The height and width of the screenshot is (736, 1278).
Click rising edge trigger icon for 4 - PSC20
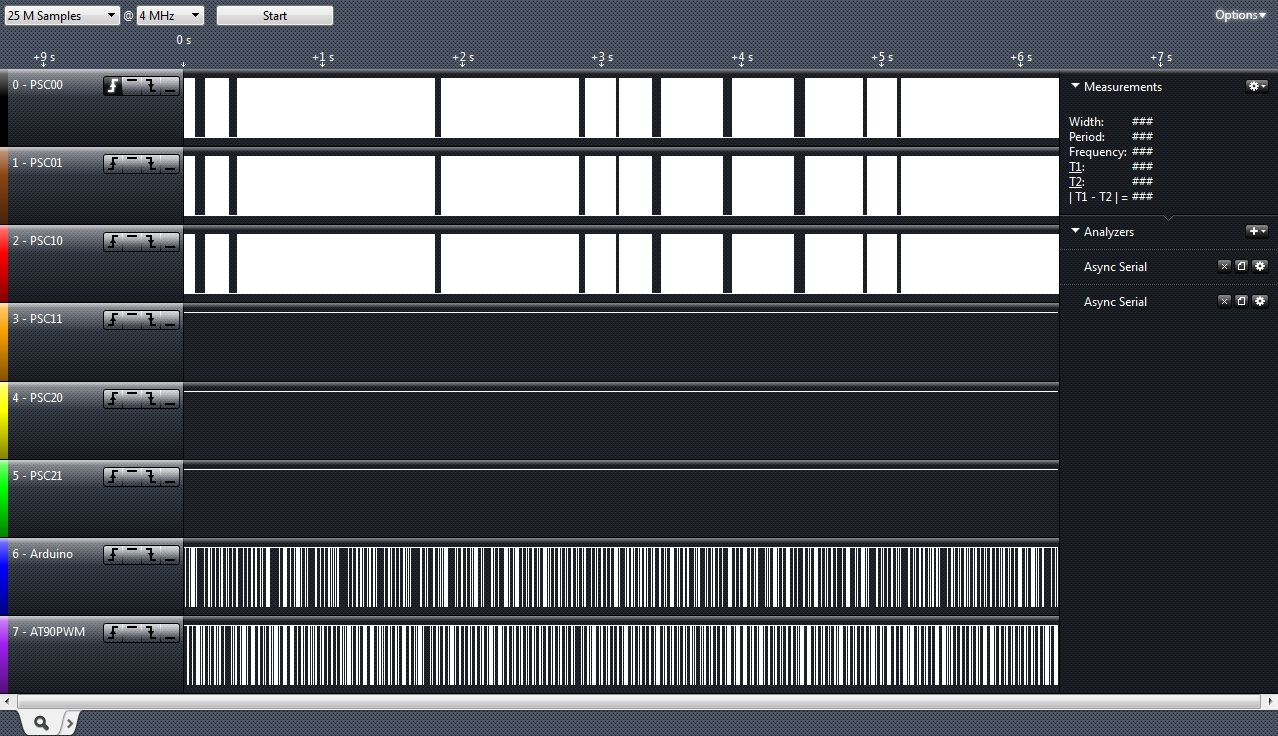tap(113, 399)
